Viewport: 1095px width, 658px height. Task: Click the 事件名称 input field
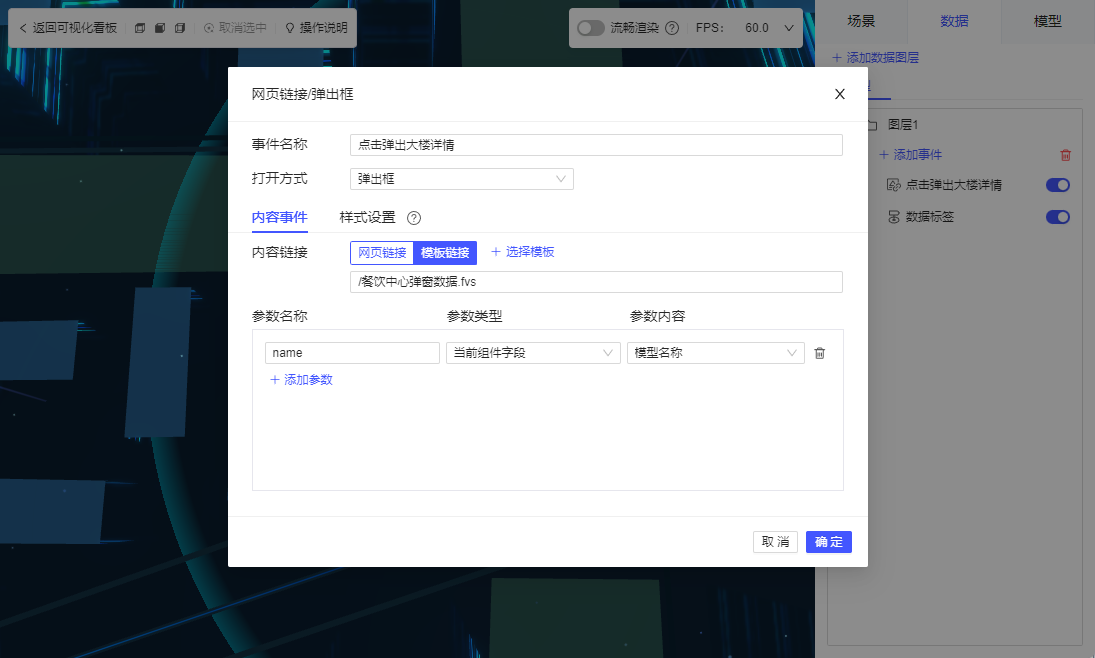pos(596,145)
